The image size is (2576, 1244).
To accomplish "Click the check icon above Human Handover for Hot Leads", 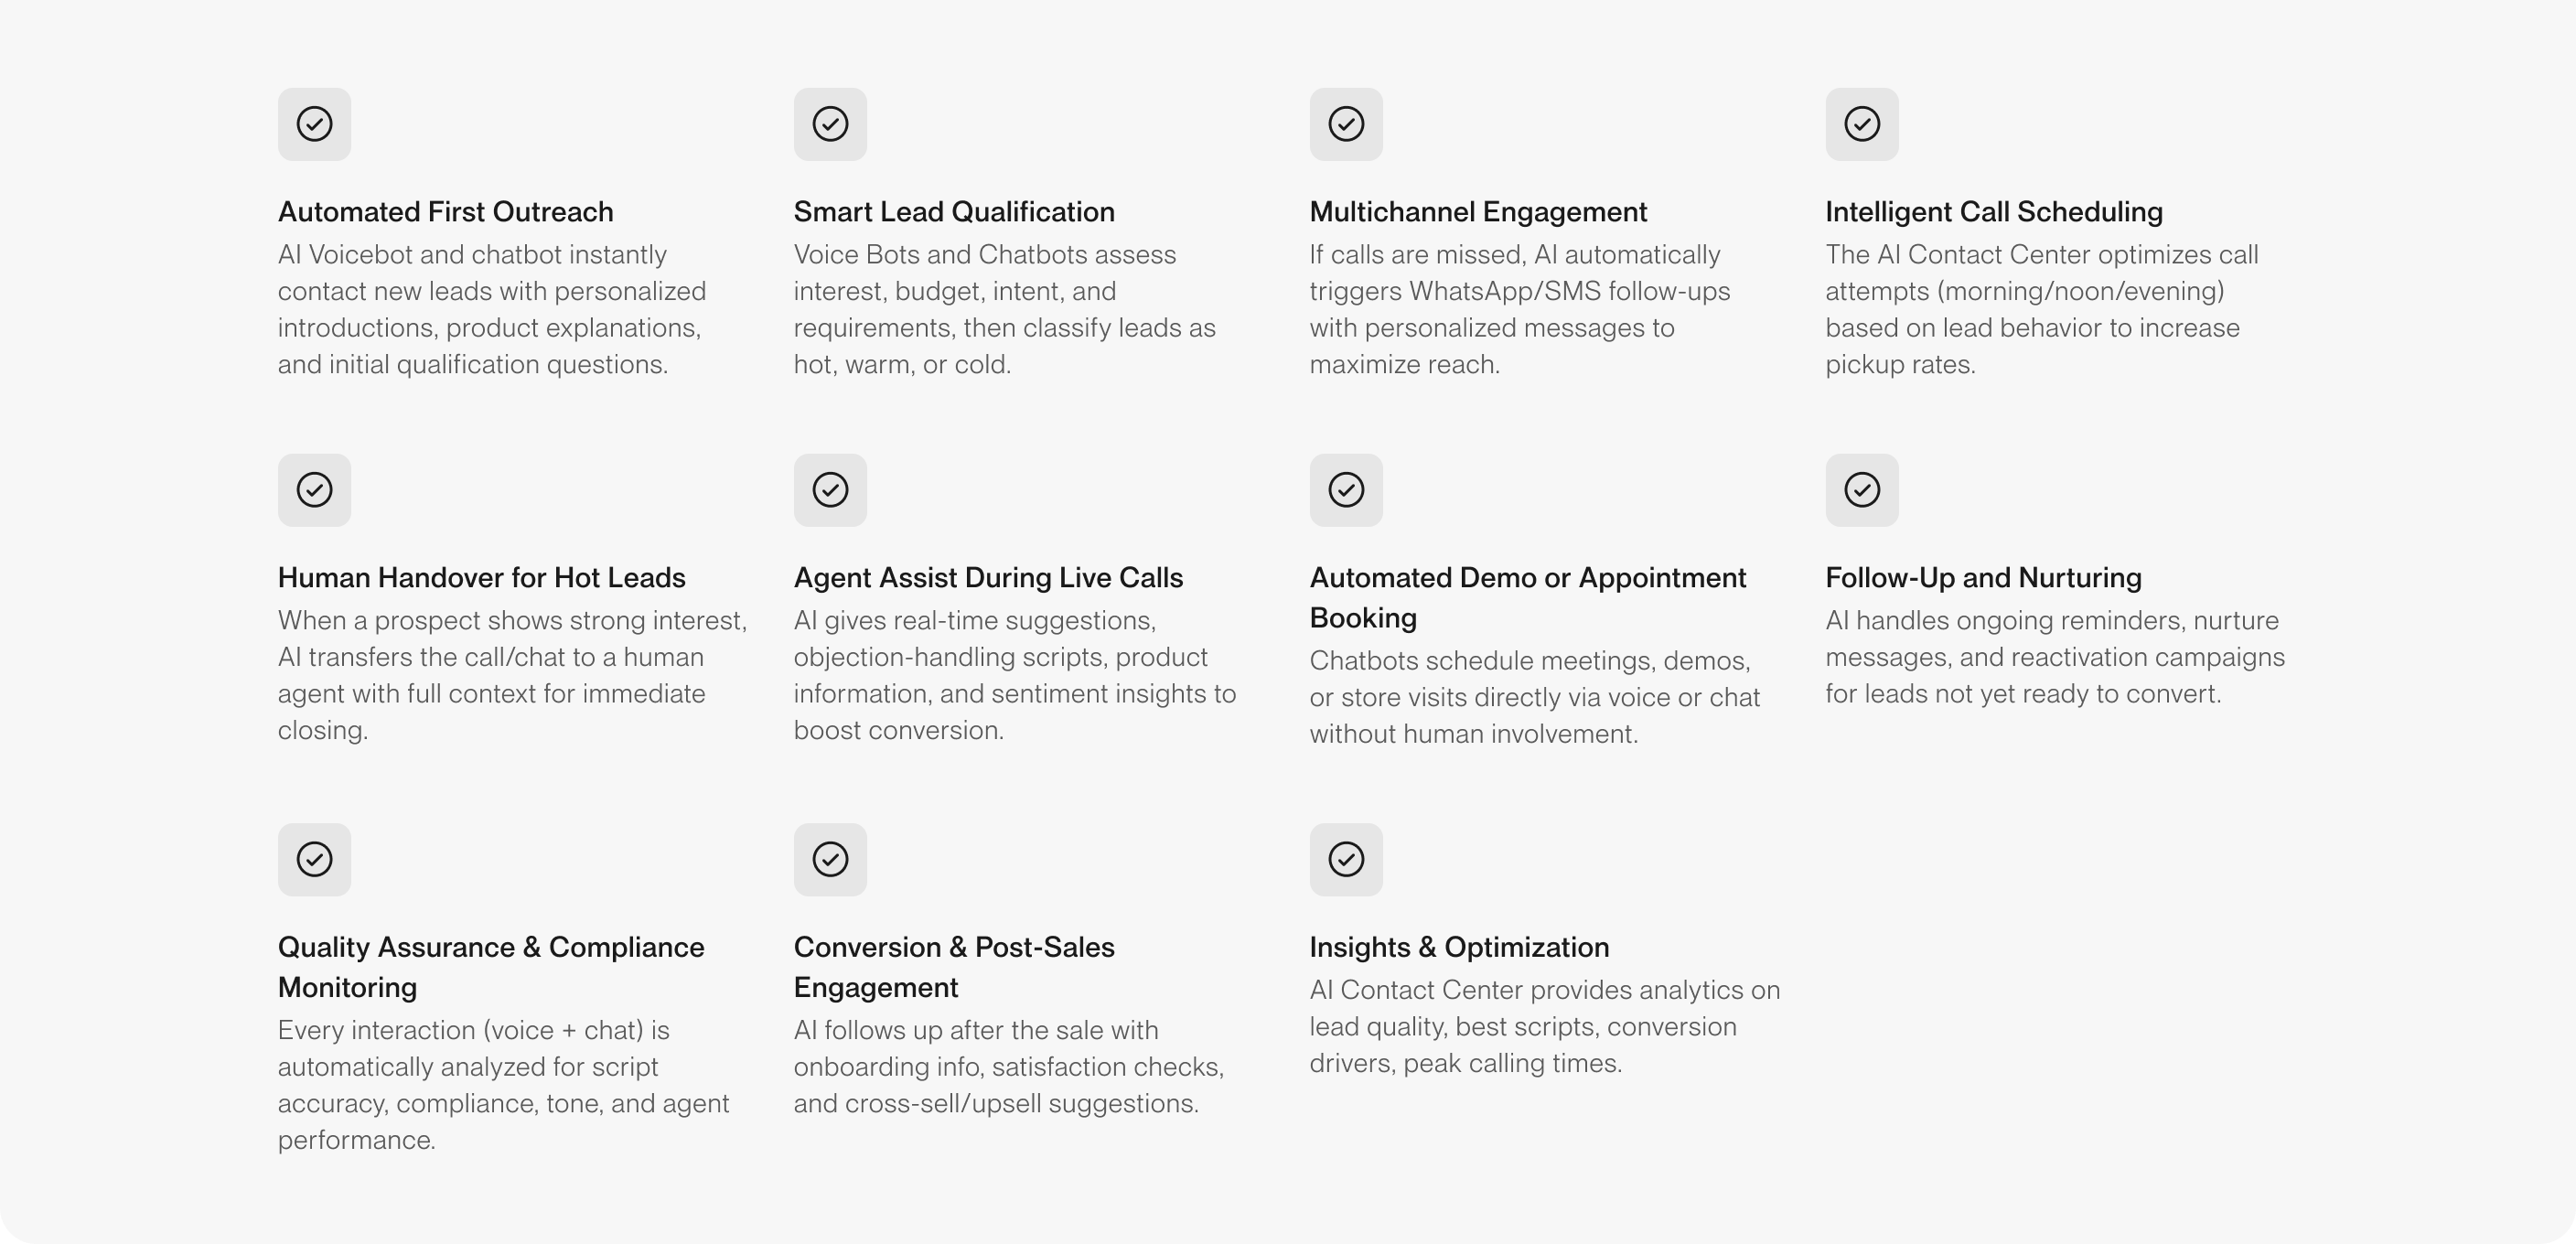I will point(314,490).
